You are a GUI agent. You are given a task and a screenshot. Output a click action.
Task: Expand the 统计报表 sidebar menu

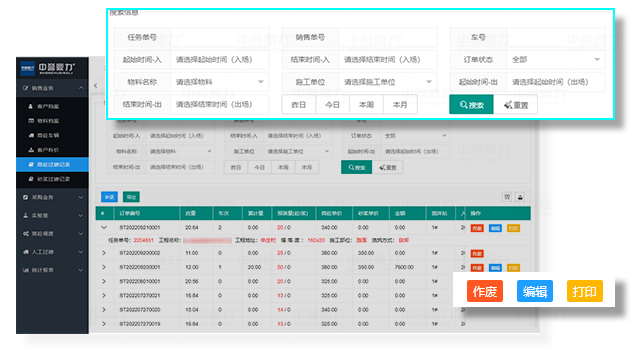[52, 270]
